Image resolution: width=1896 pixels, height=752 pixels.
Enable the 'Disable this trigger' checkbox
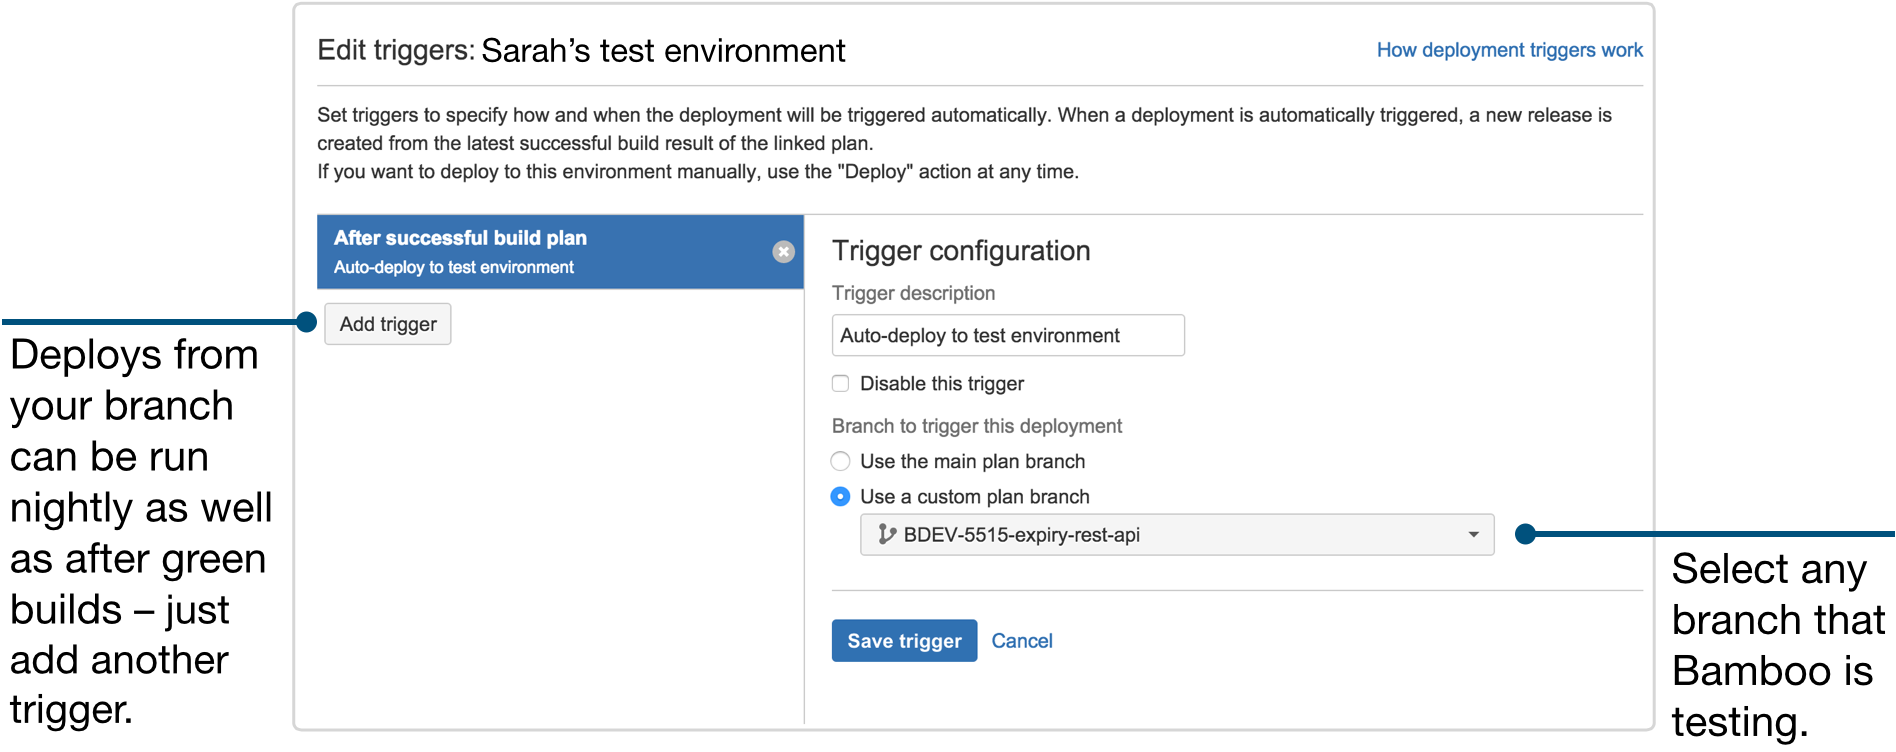pos(841,384)
